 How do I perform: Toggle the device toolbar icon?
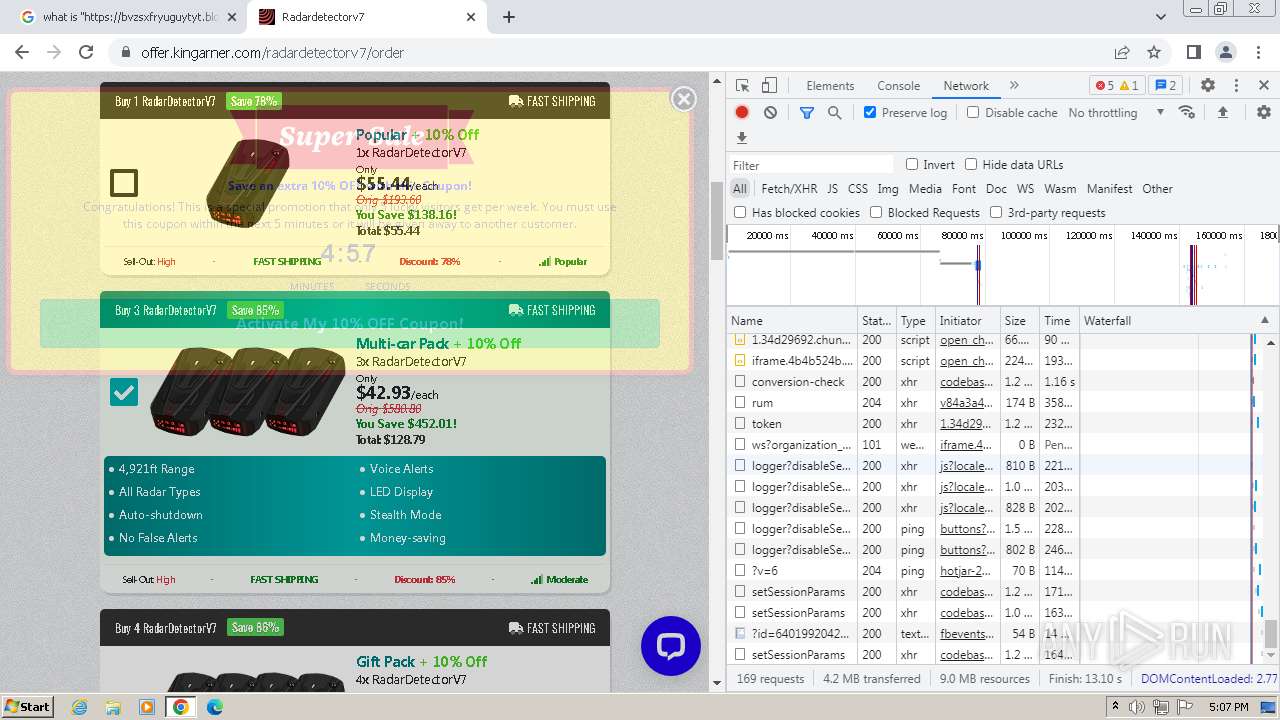769,86
